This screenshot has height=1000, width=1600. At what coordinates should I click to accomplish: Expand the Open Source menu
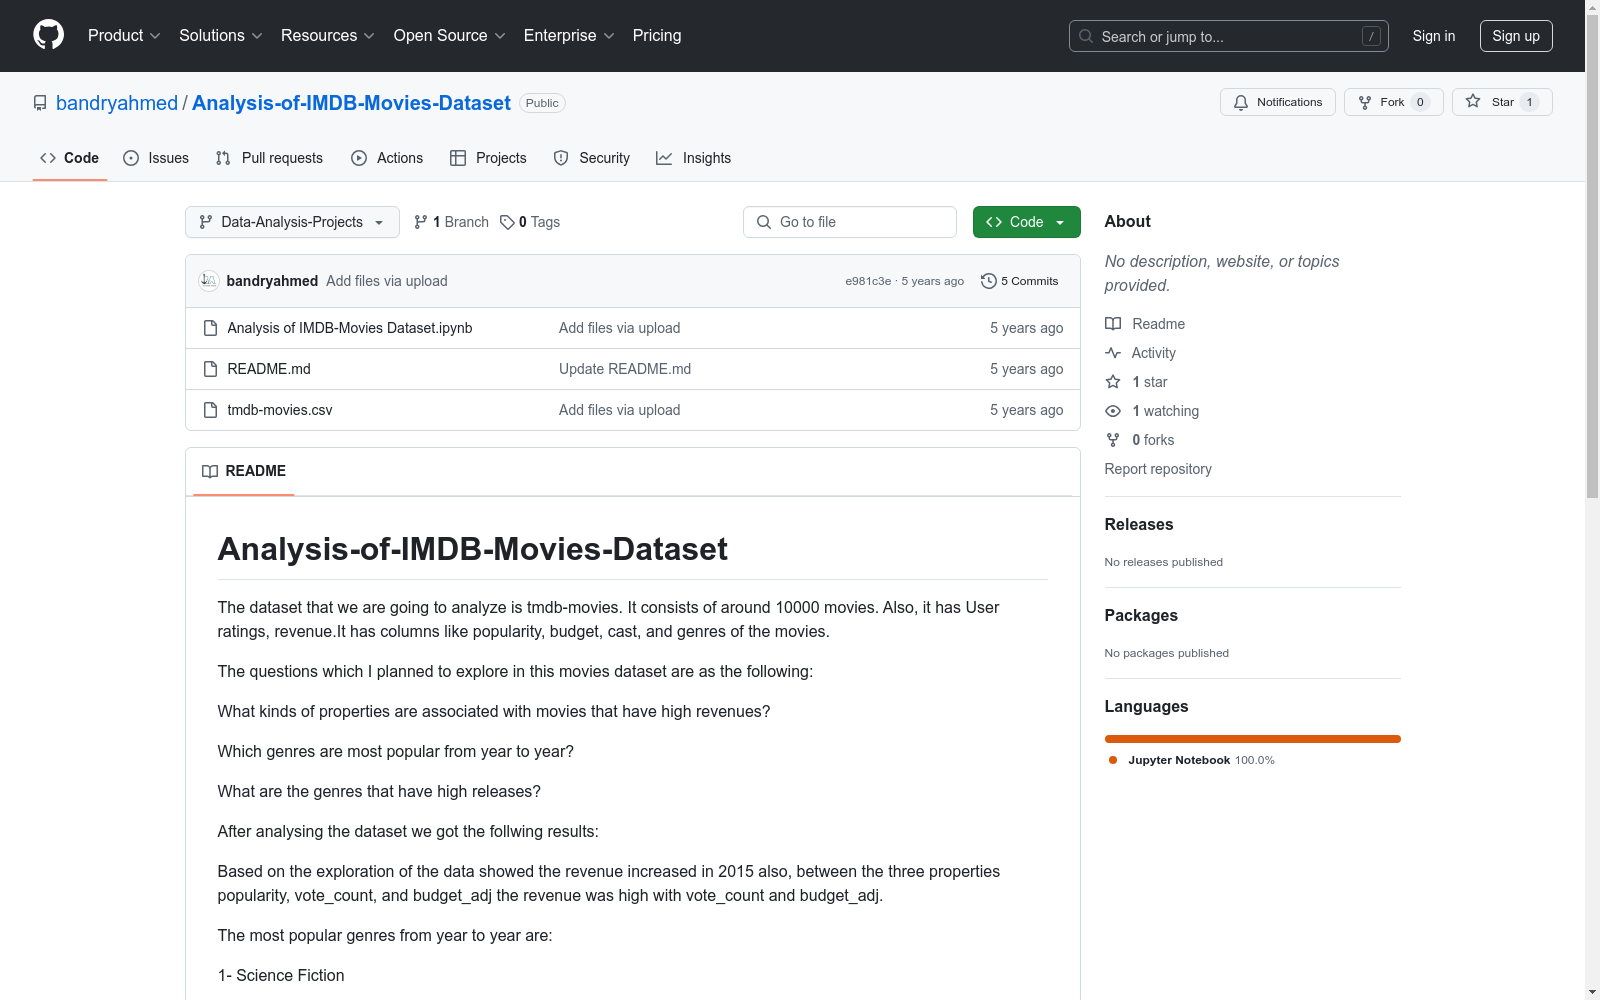450,36
